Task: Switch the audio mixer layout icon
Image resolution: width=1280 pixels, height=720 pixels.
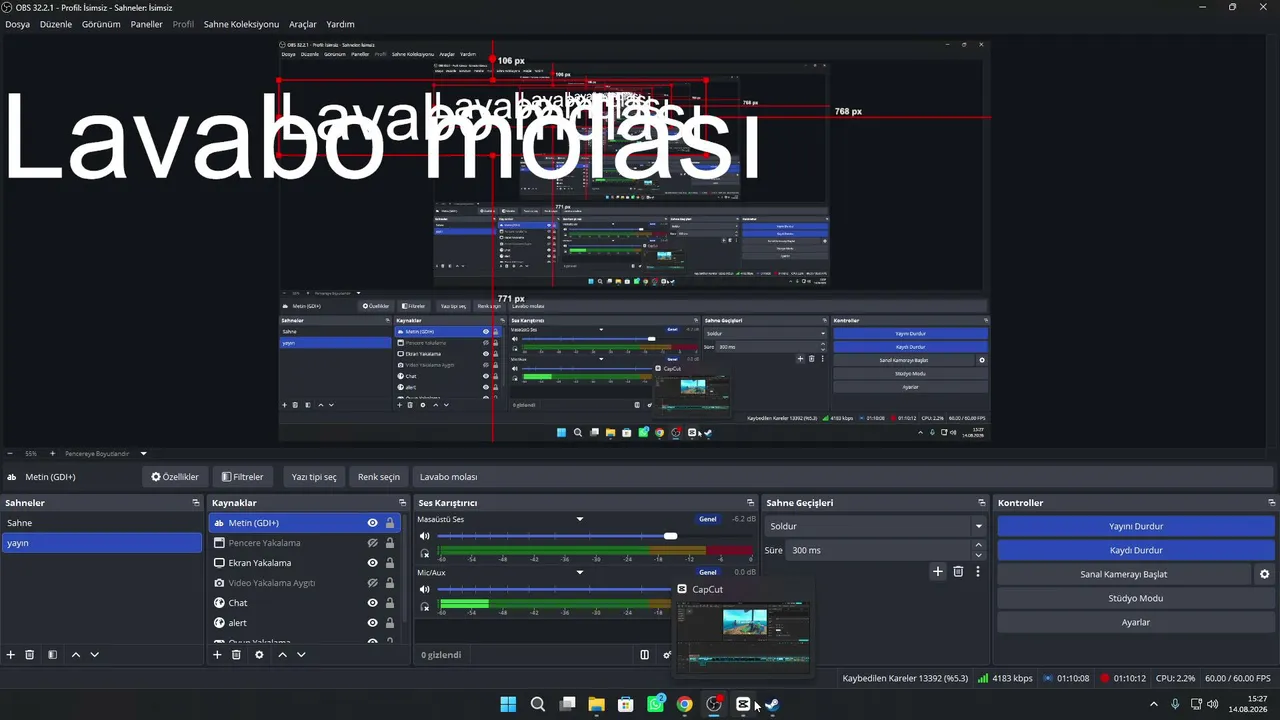Action: [x=645, y=655]
